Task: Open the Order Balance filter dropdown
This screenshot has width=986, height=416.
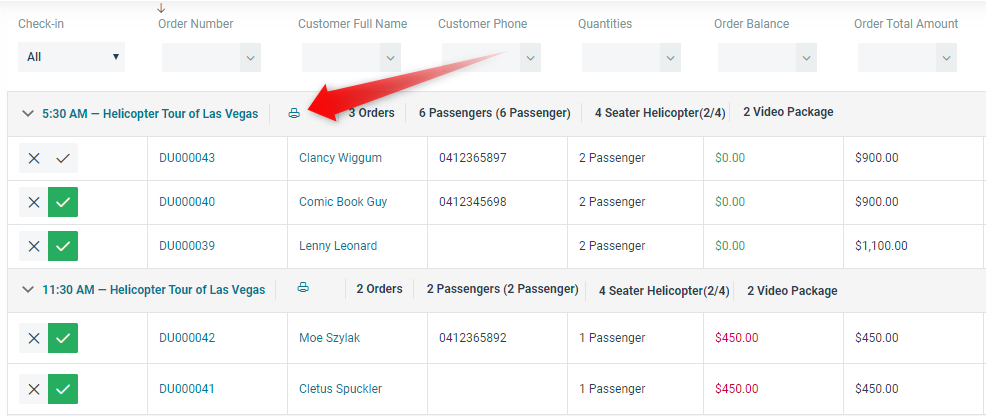Action: 806,58
